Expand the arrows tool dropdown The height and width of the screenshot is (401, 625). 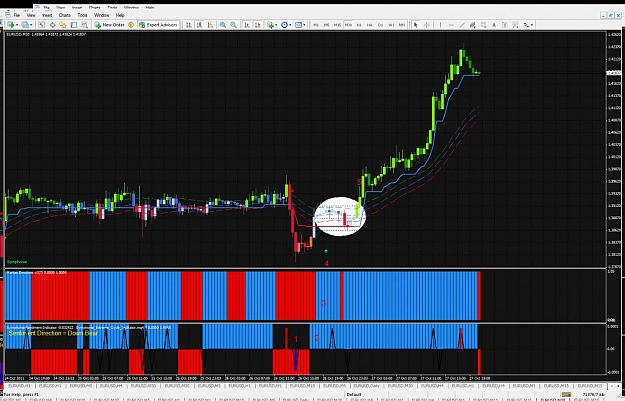coord(532,25)
